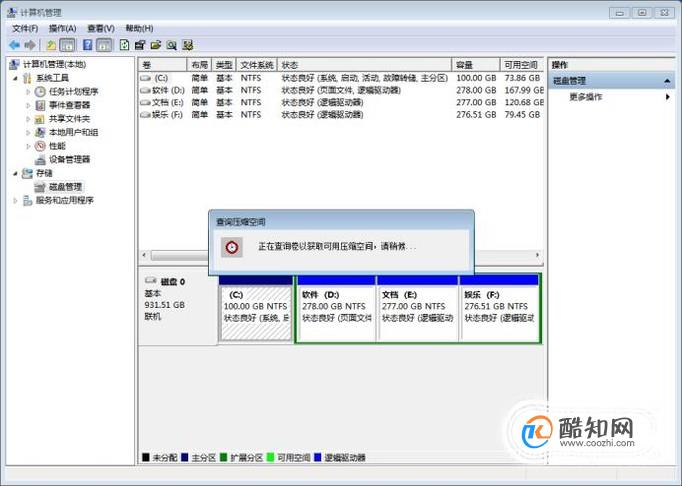682x486 pixels.
Task: Click the 服务和应用程序 icon
Action: coord(27,201)
